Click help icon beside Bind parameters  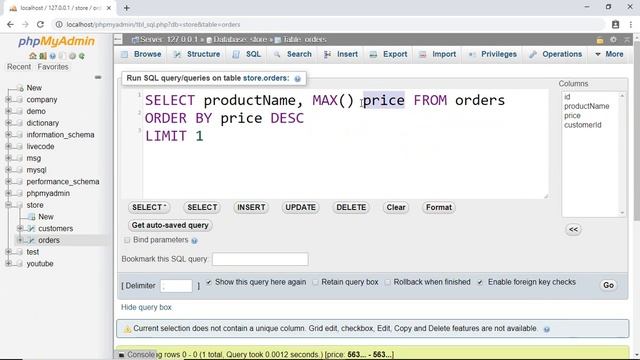pyautogui.click(x=194, y=241)
